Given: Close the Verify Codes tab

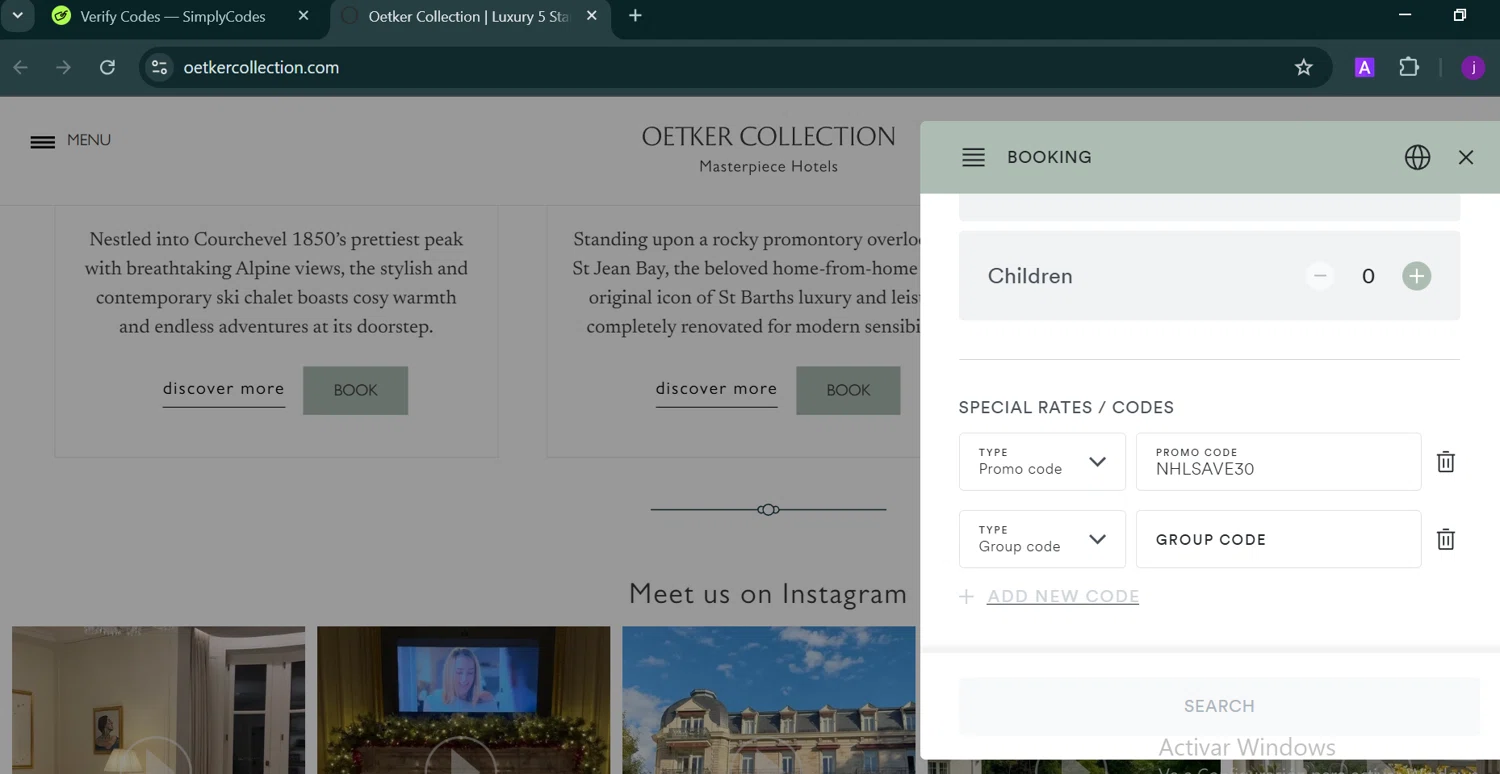Looking at the screenshot, I should pyautogui.click(x=303, y=16).
